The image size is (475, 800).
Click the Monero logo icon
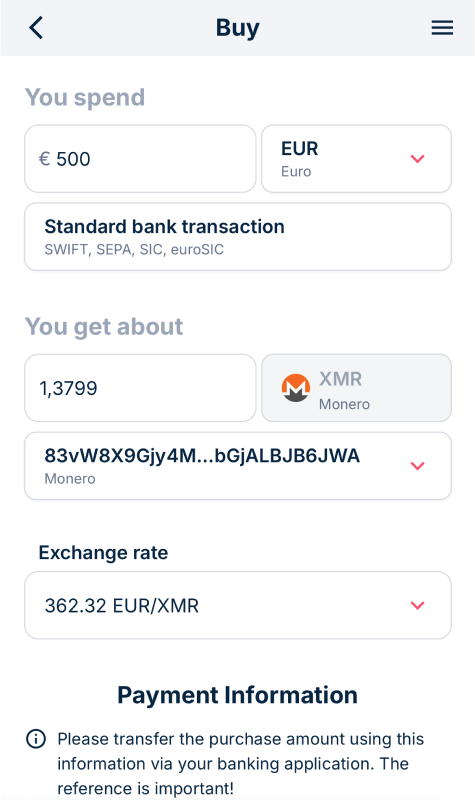pyautogui.click(x=296, y=388)
